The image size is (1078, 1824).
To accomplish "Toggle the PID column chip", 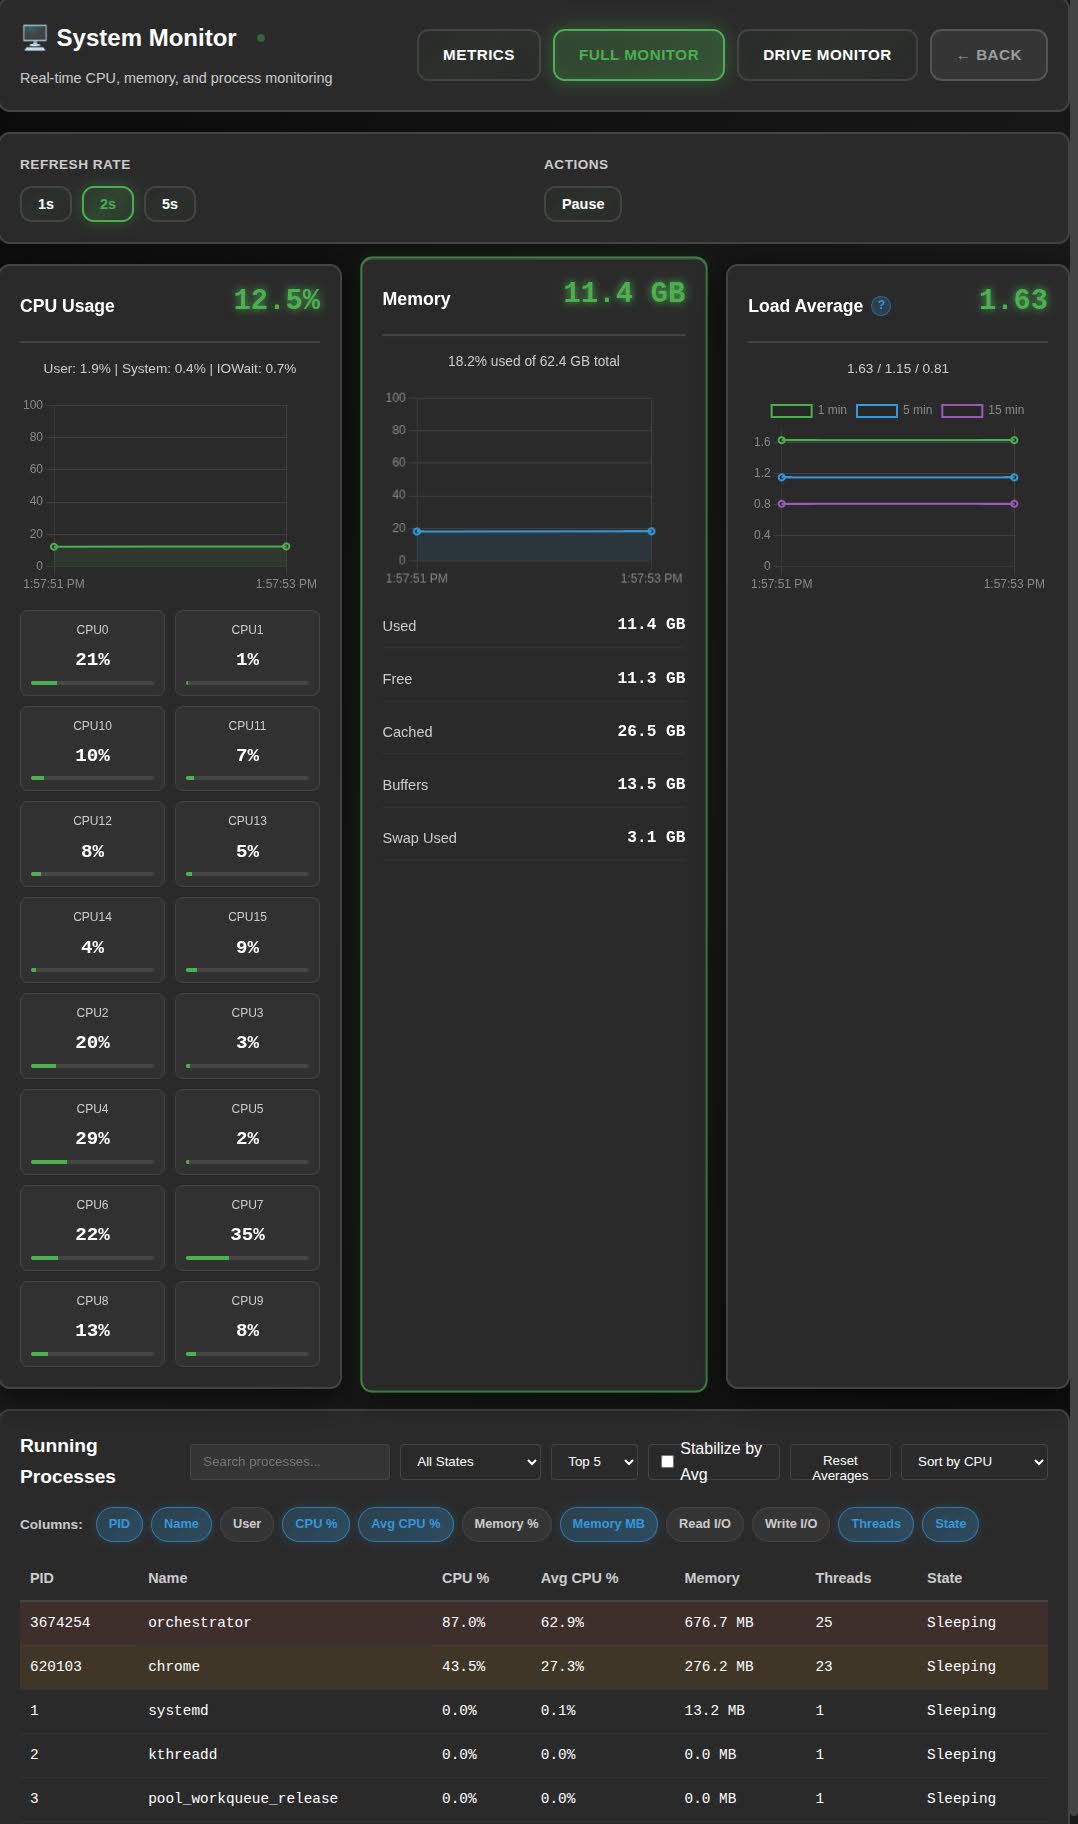I will pos(119,1524).
